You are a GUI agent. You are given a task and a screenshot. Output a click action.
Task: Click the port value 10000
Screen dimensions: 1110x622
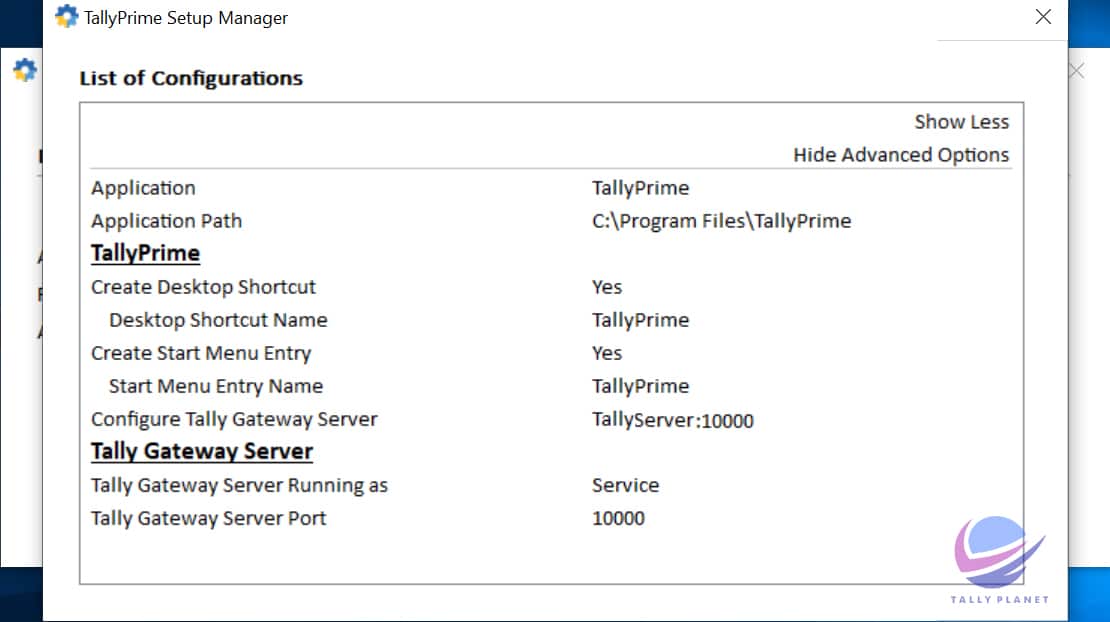(x=618, y=519)
